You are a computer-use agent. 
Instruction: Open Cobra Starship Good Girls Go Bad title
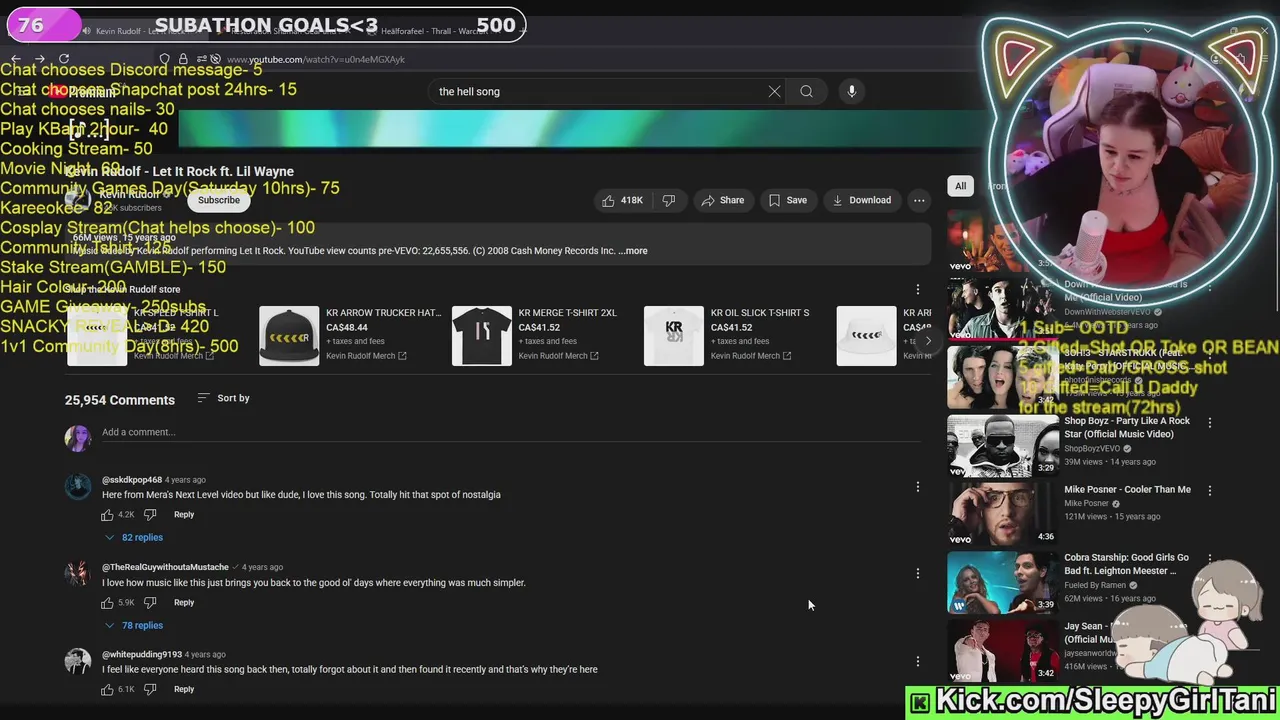pos(1126,564)
